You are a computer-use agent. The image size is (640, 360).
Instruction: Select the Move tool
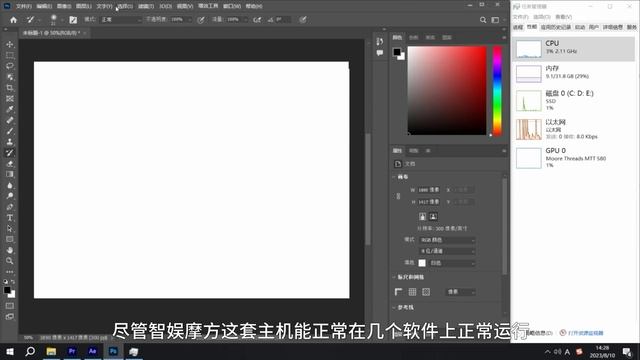coord(10,44)
